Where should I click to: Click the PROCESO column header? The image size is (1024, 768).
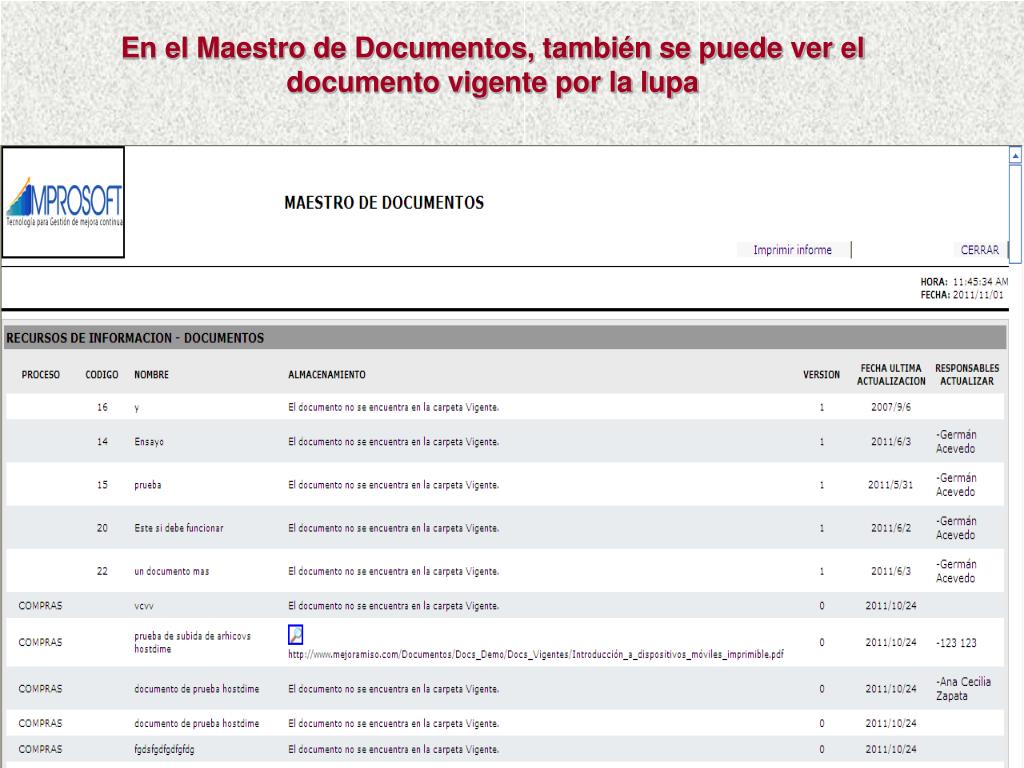(x=40, y=375)
